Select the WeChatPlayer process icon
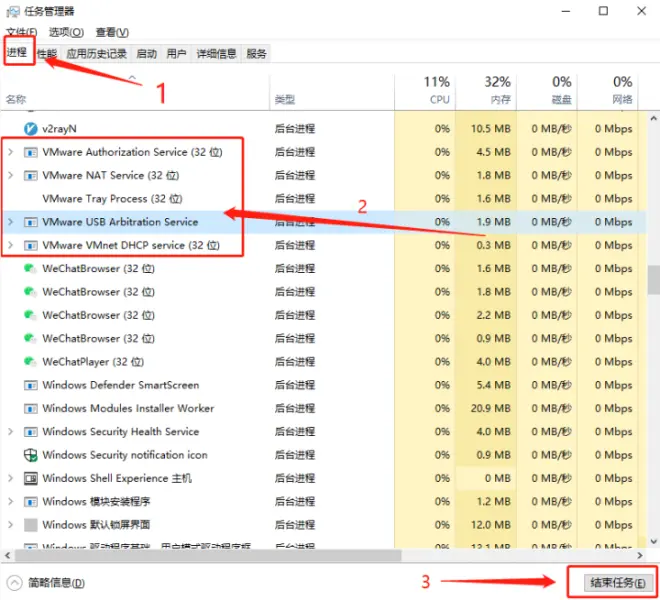Screen dimensions: 660x600 click(29, 361)
